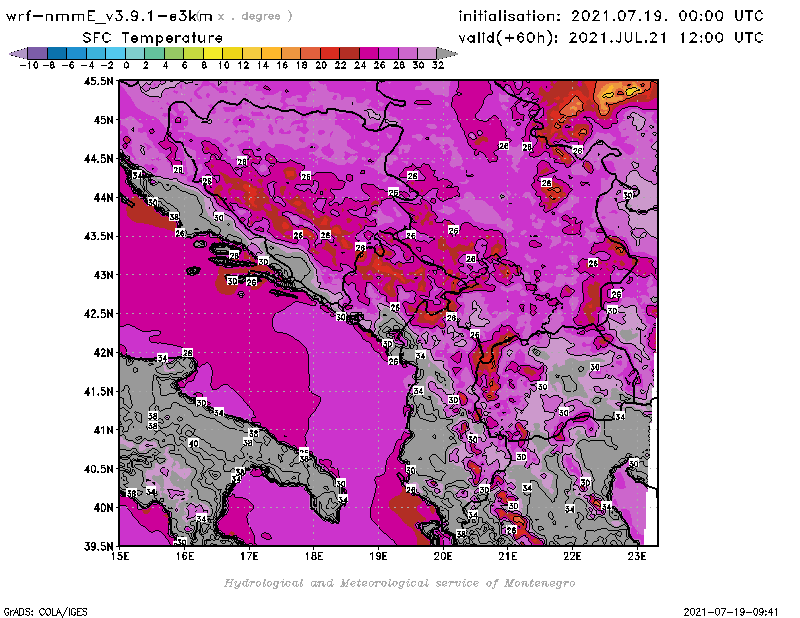This screenshot has width=800, height=618.
Task: Click the '42.5N' latitude label
Action: click(x=98, y=314)
